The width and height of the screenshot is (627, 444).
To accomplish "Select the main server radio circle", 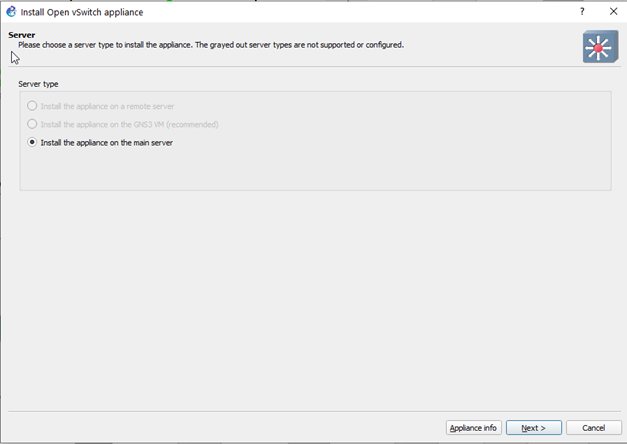I will [x=32, y=142].
